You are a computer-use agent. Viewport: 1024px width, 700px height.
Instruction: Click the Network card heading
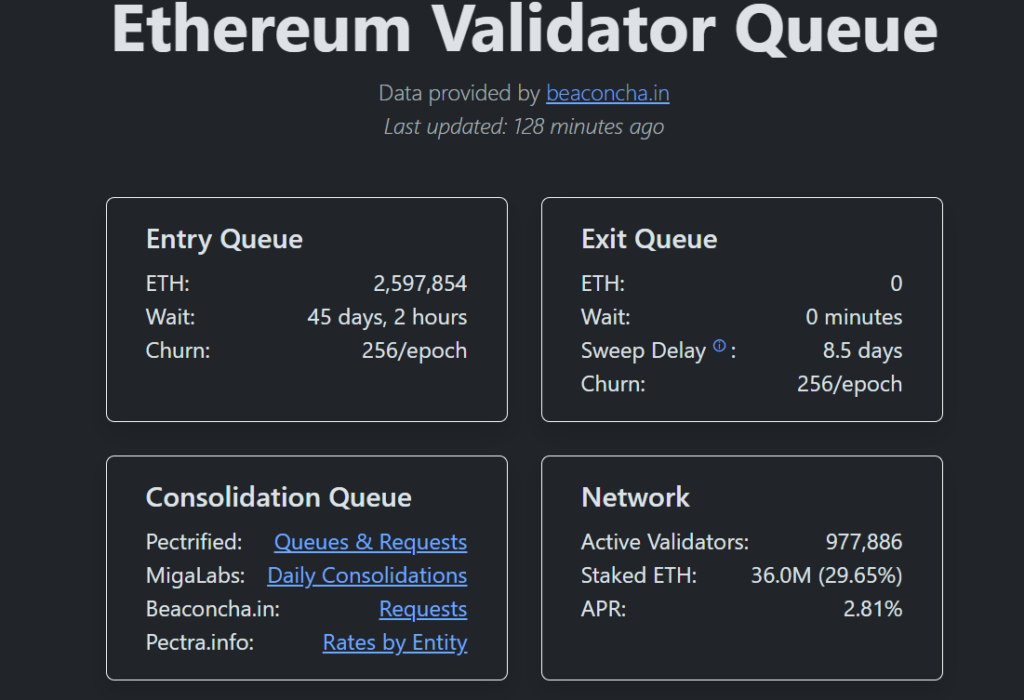(x=635, y=497)
